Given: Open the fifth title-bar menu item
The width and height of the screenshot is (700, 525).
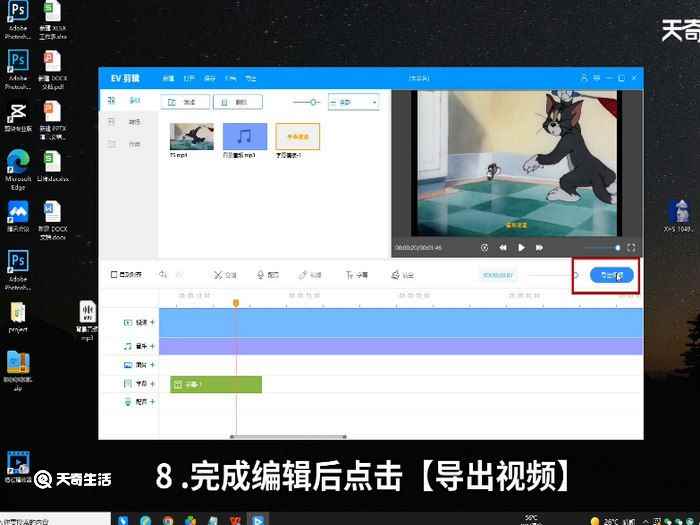Looking at the screenshot, I should [250, 79].
